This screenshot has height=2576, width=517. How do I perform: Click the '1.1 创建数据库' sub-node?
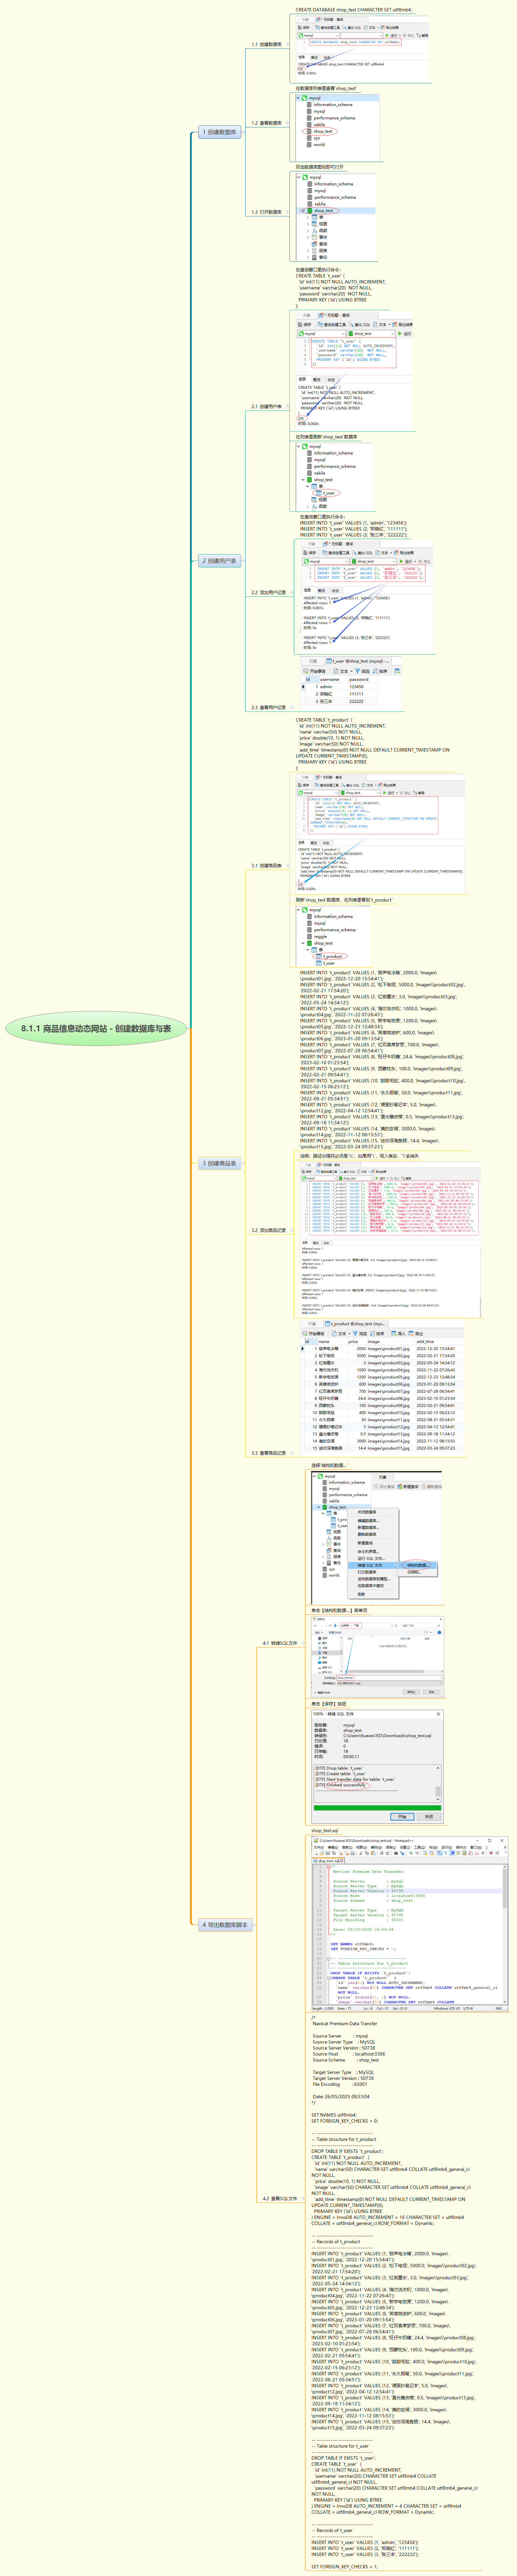[x=266, y=44]
